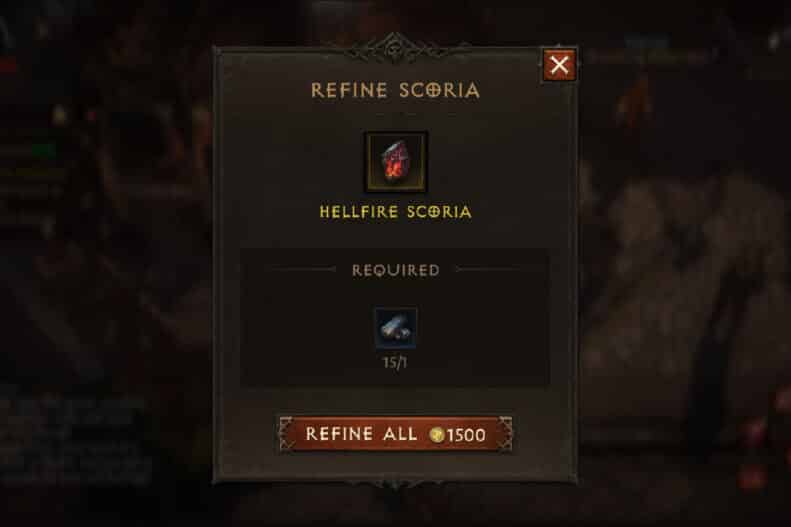Screen dimensions: 791x527
Task: Click the red blurred orb at the lower right
Action: [x=754, y=477]
